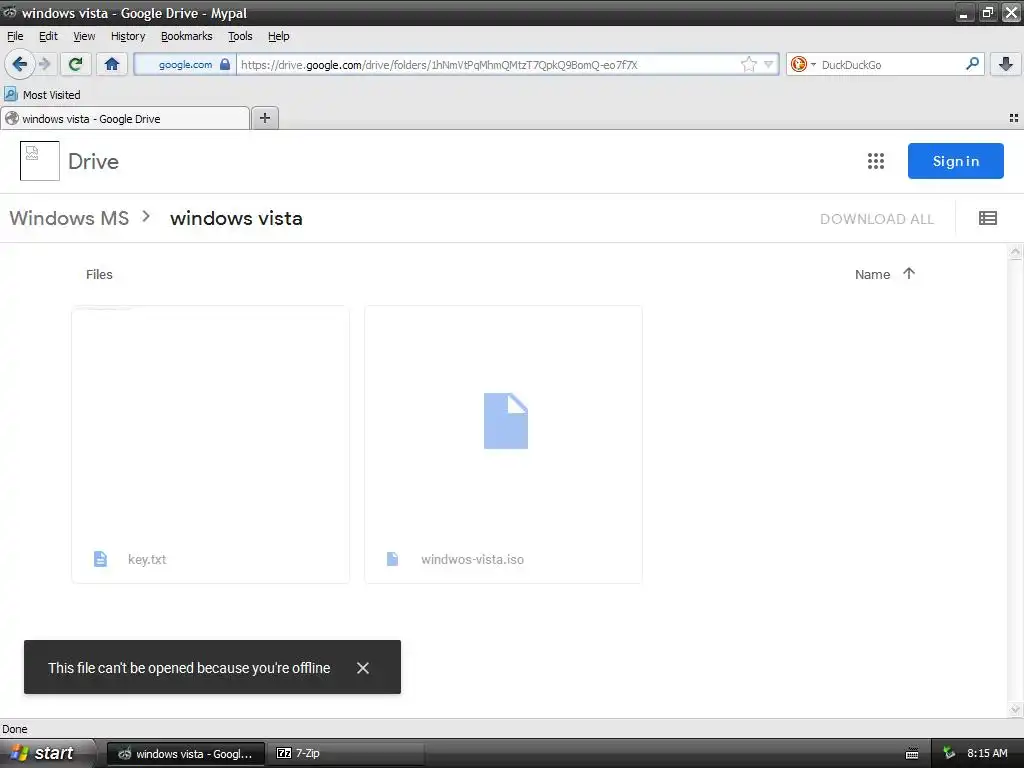
Task: Click the windows vista breadcrumb title
Action: (x=236, y=217)
